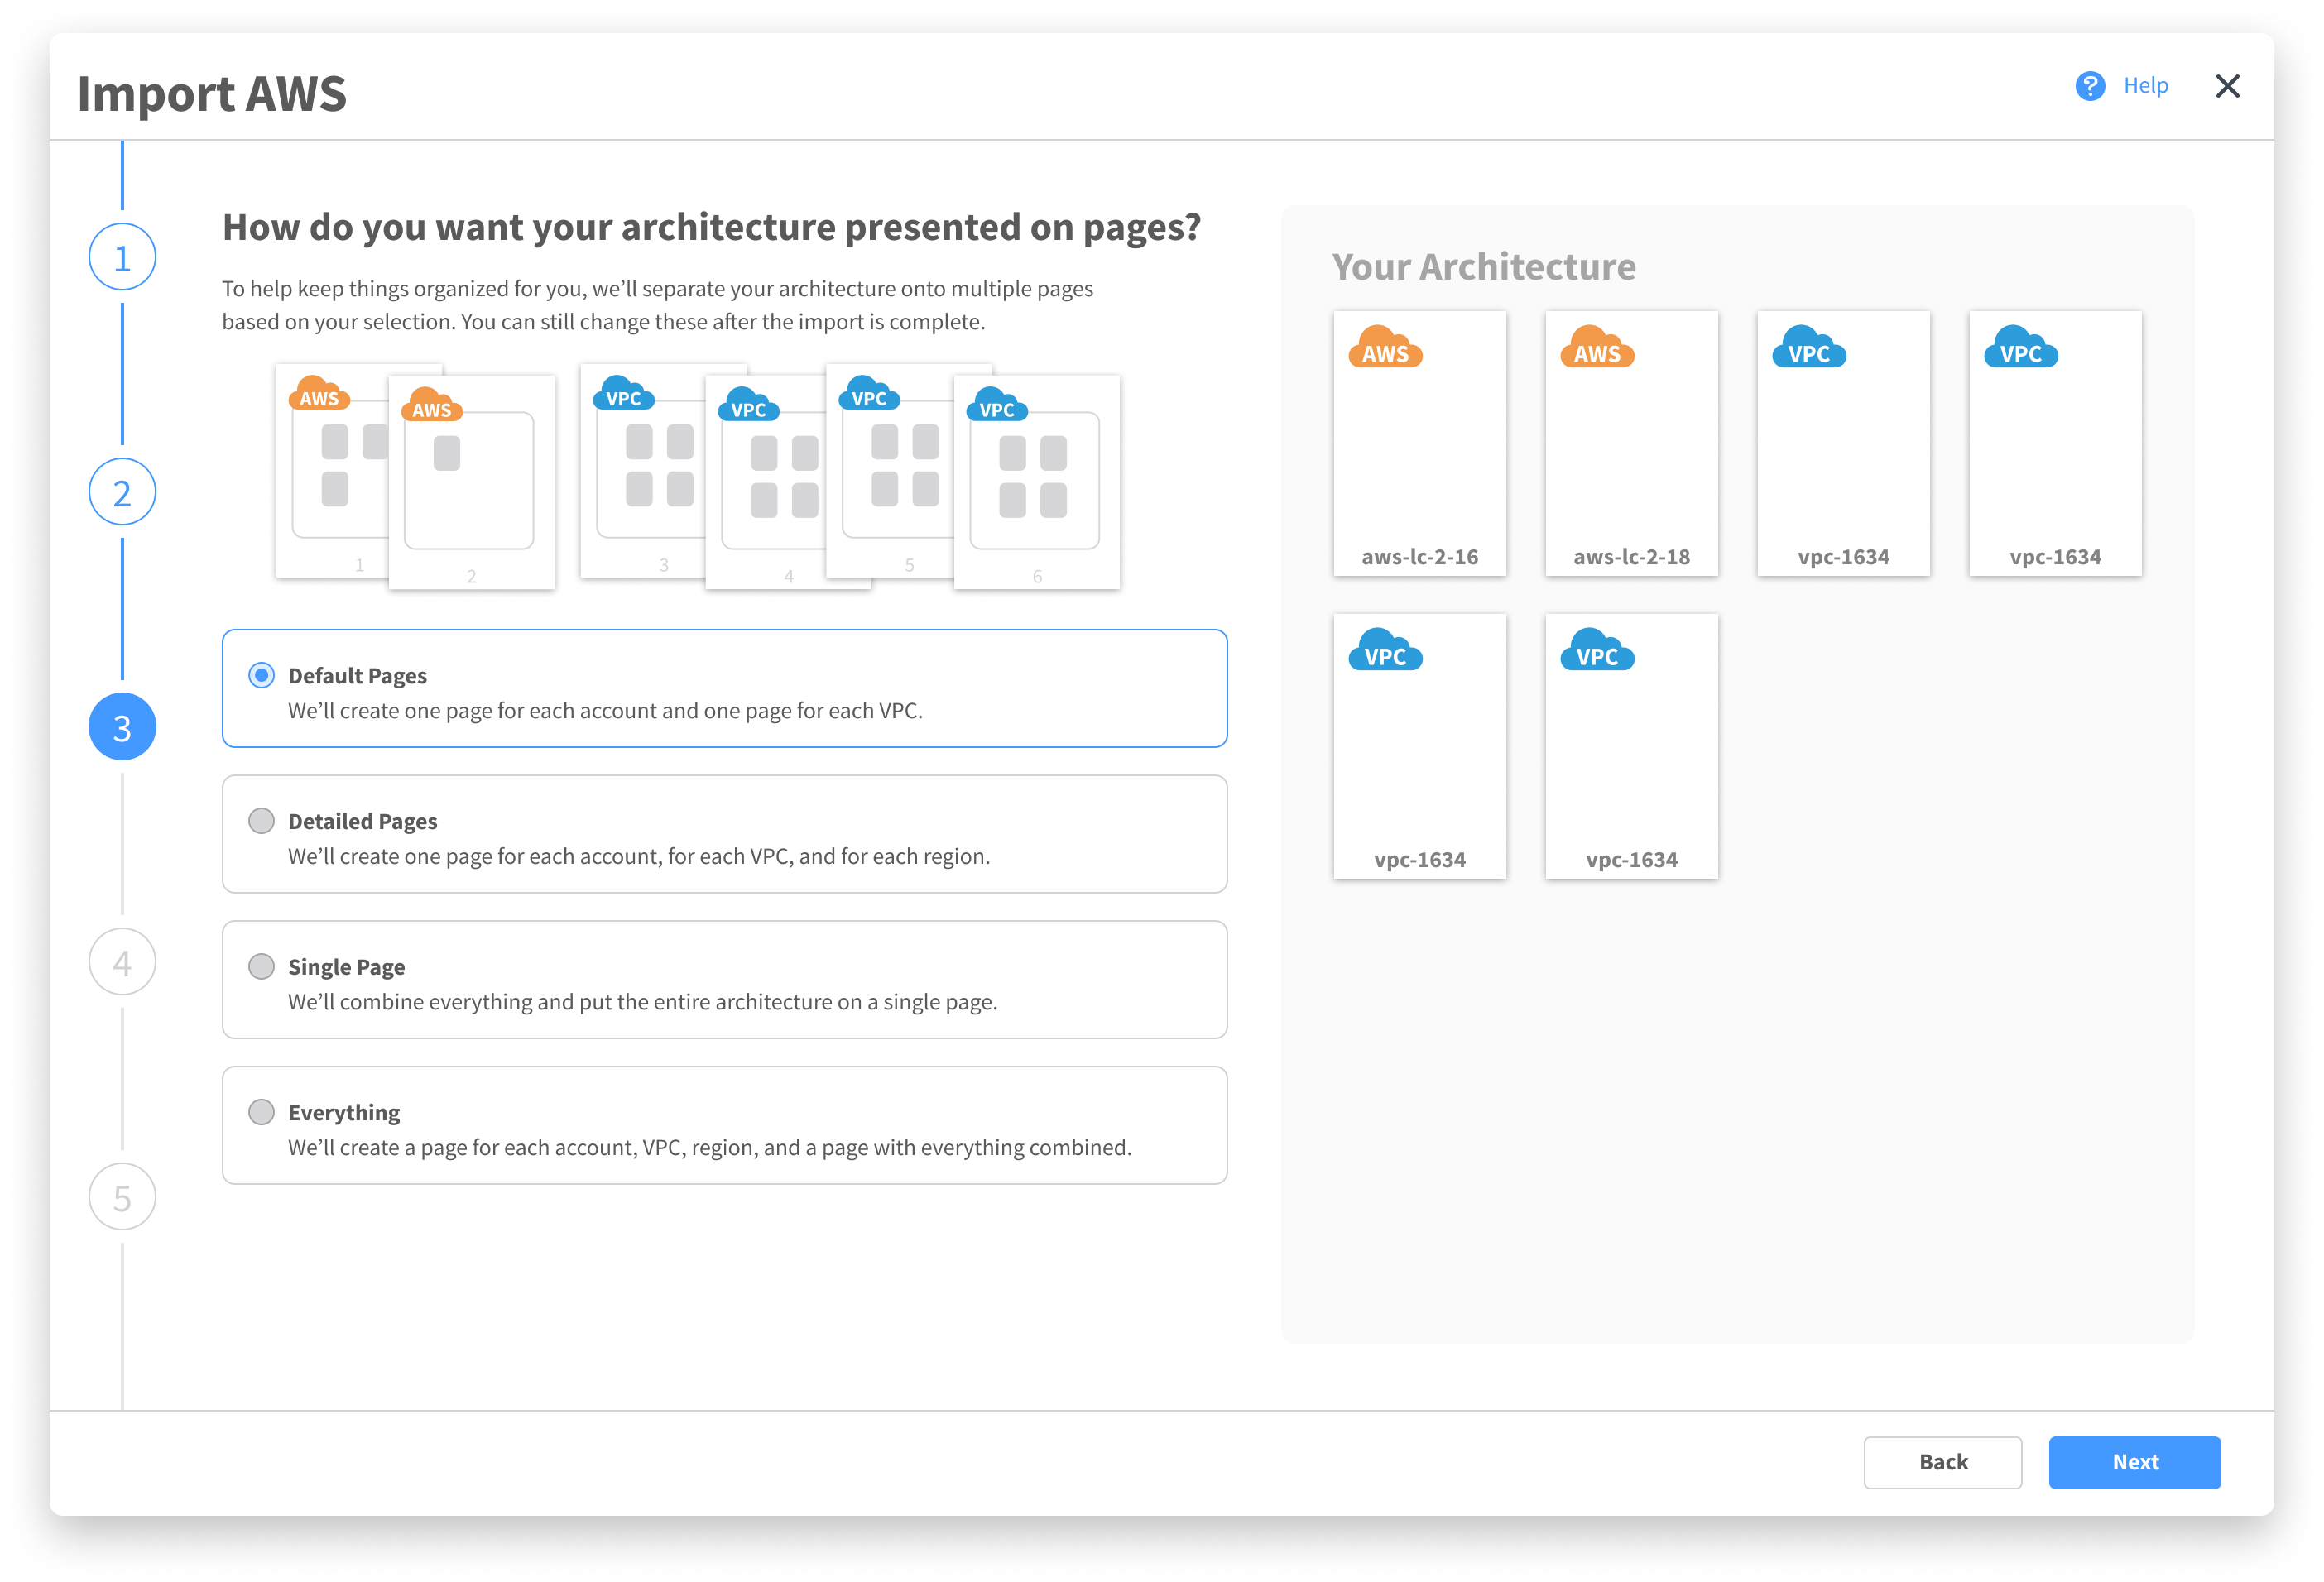2324x1582 pixels.
Task: Click the blue VPC cloud on illustration page 6
Action: coord(996,406)
